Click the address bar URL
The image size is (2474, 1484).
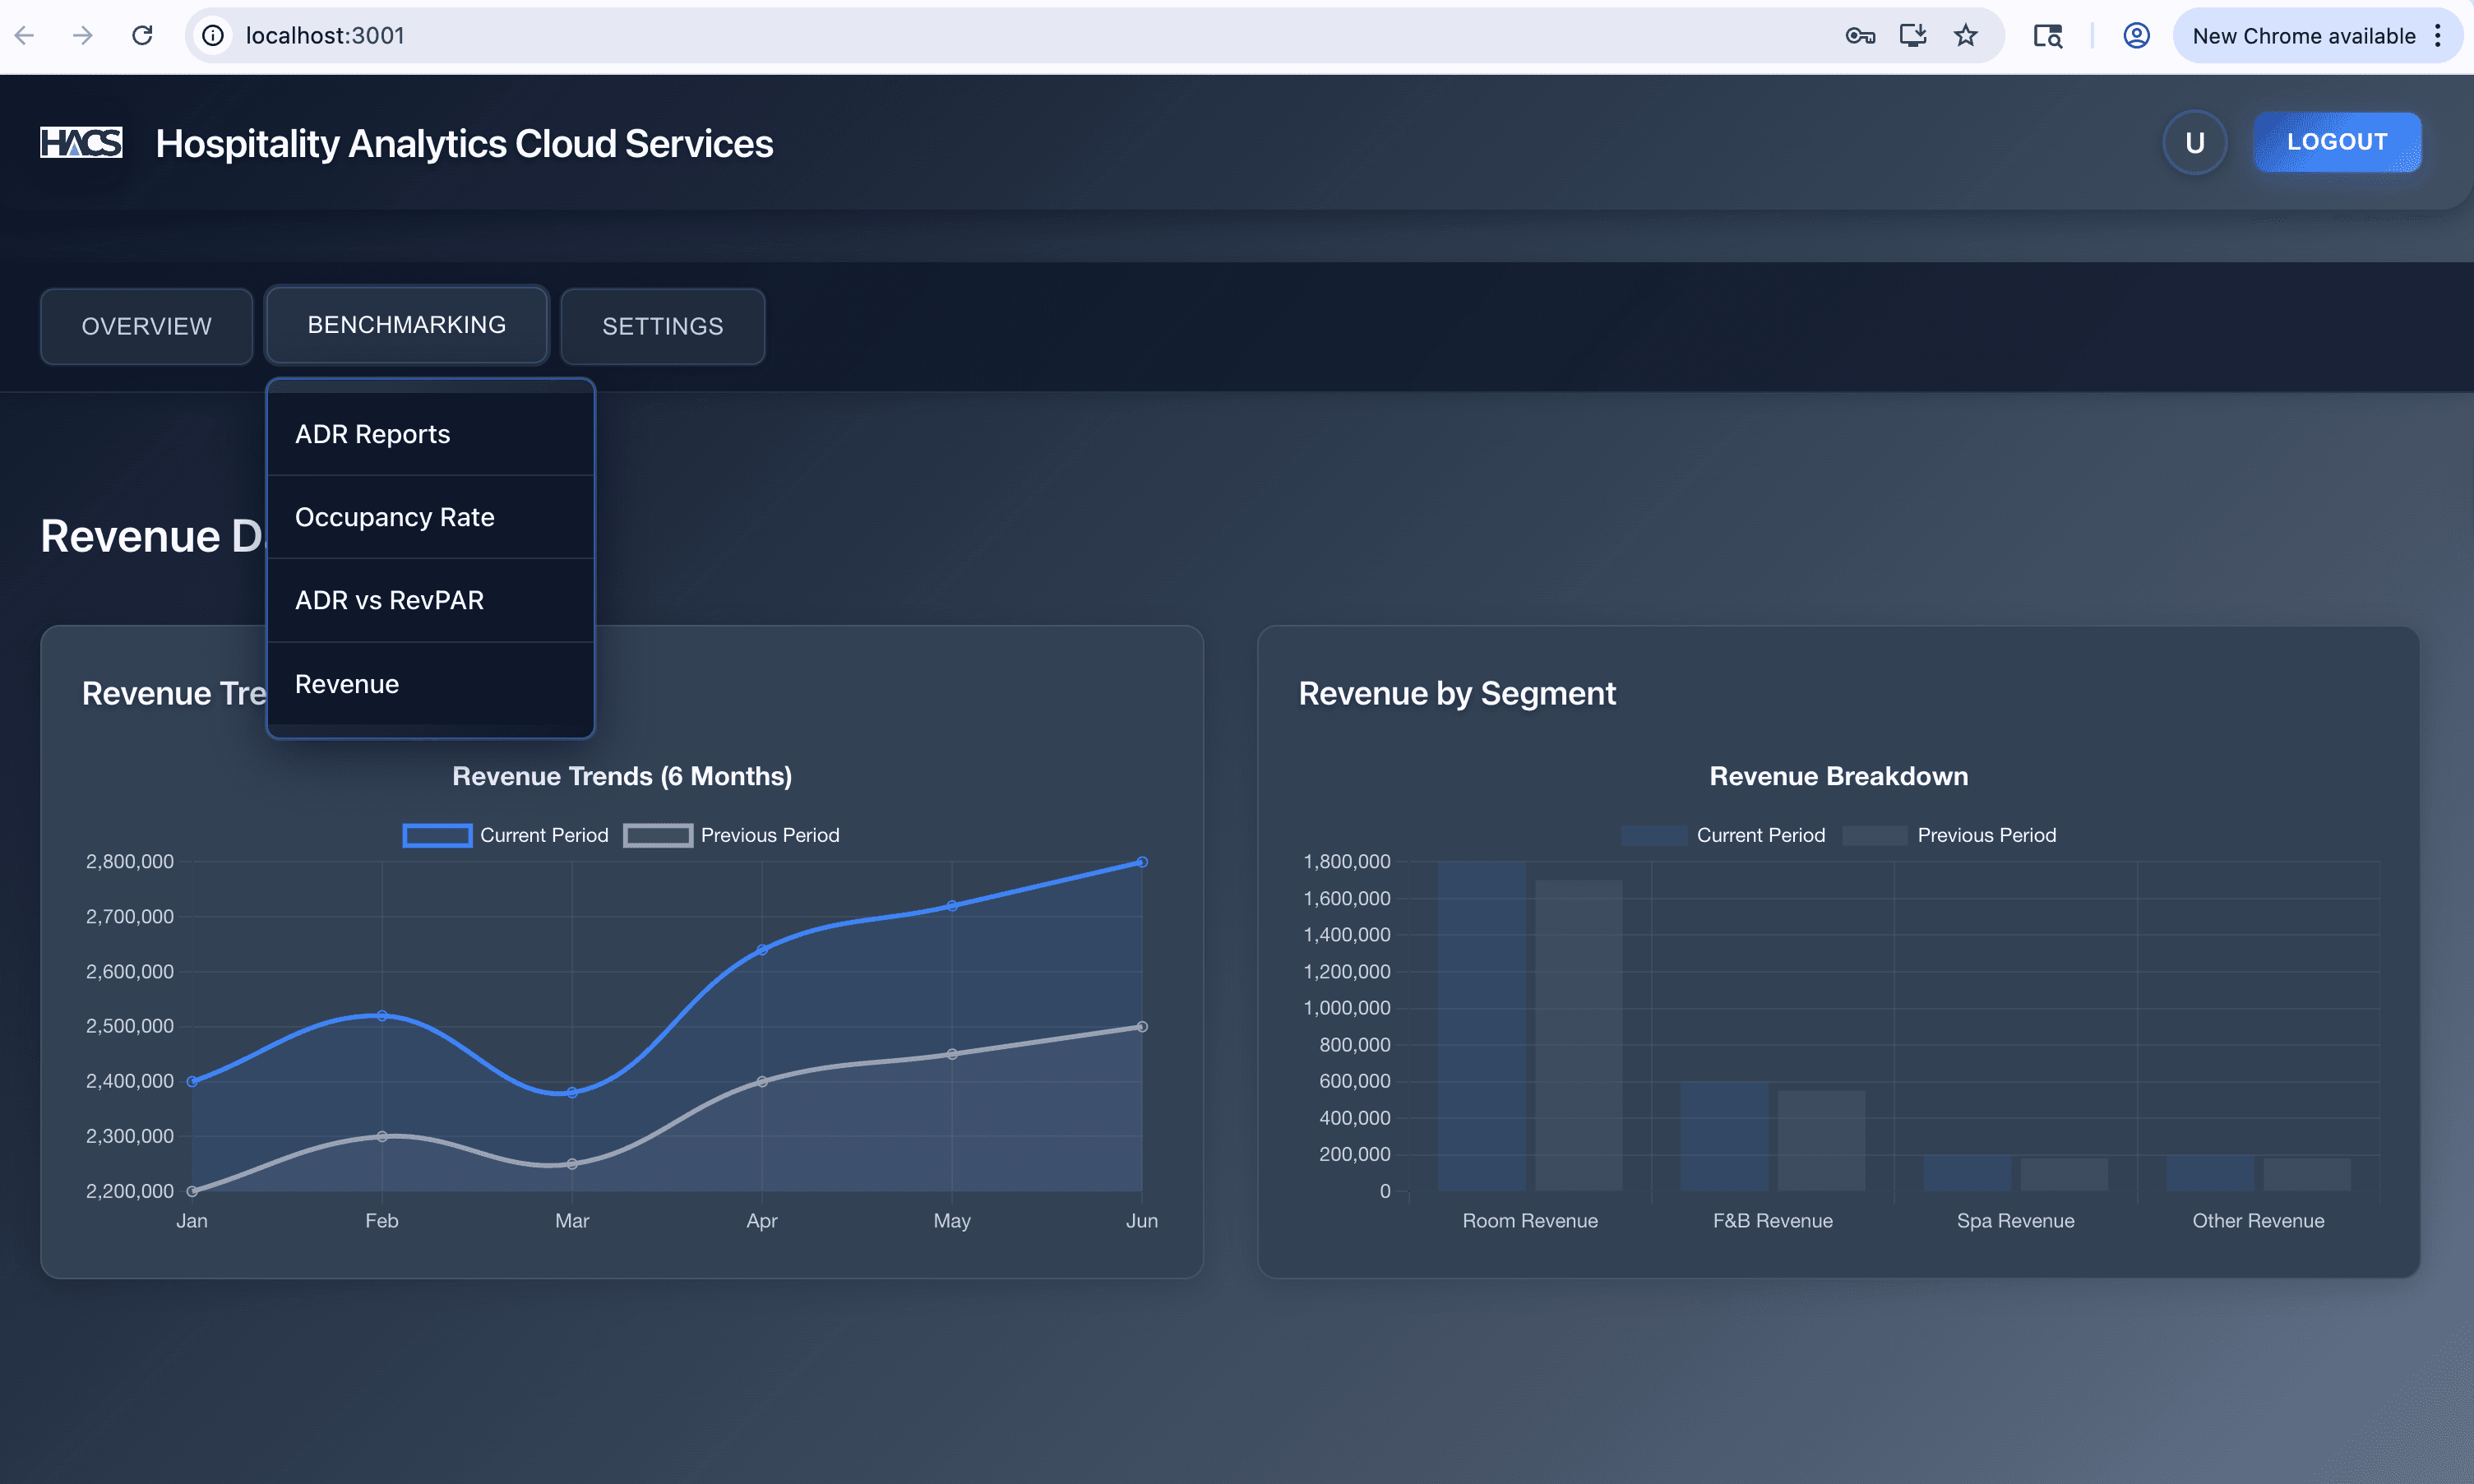(x=325, y=36)
